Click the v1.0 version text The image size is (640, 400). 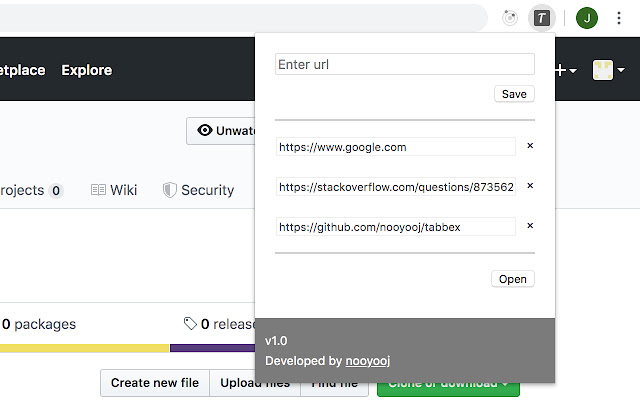coord(276,341)
